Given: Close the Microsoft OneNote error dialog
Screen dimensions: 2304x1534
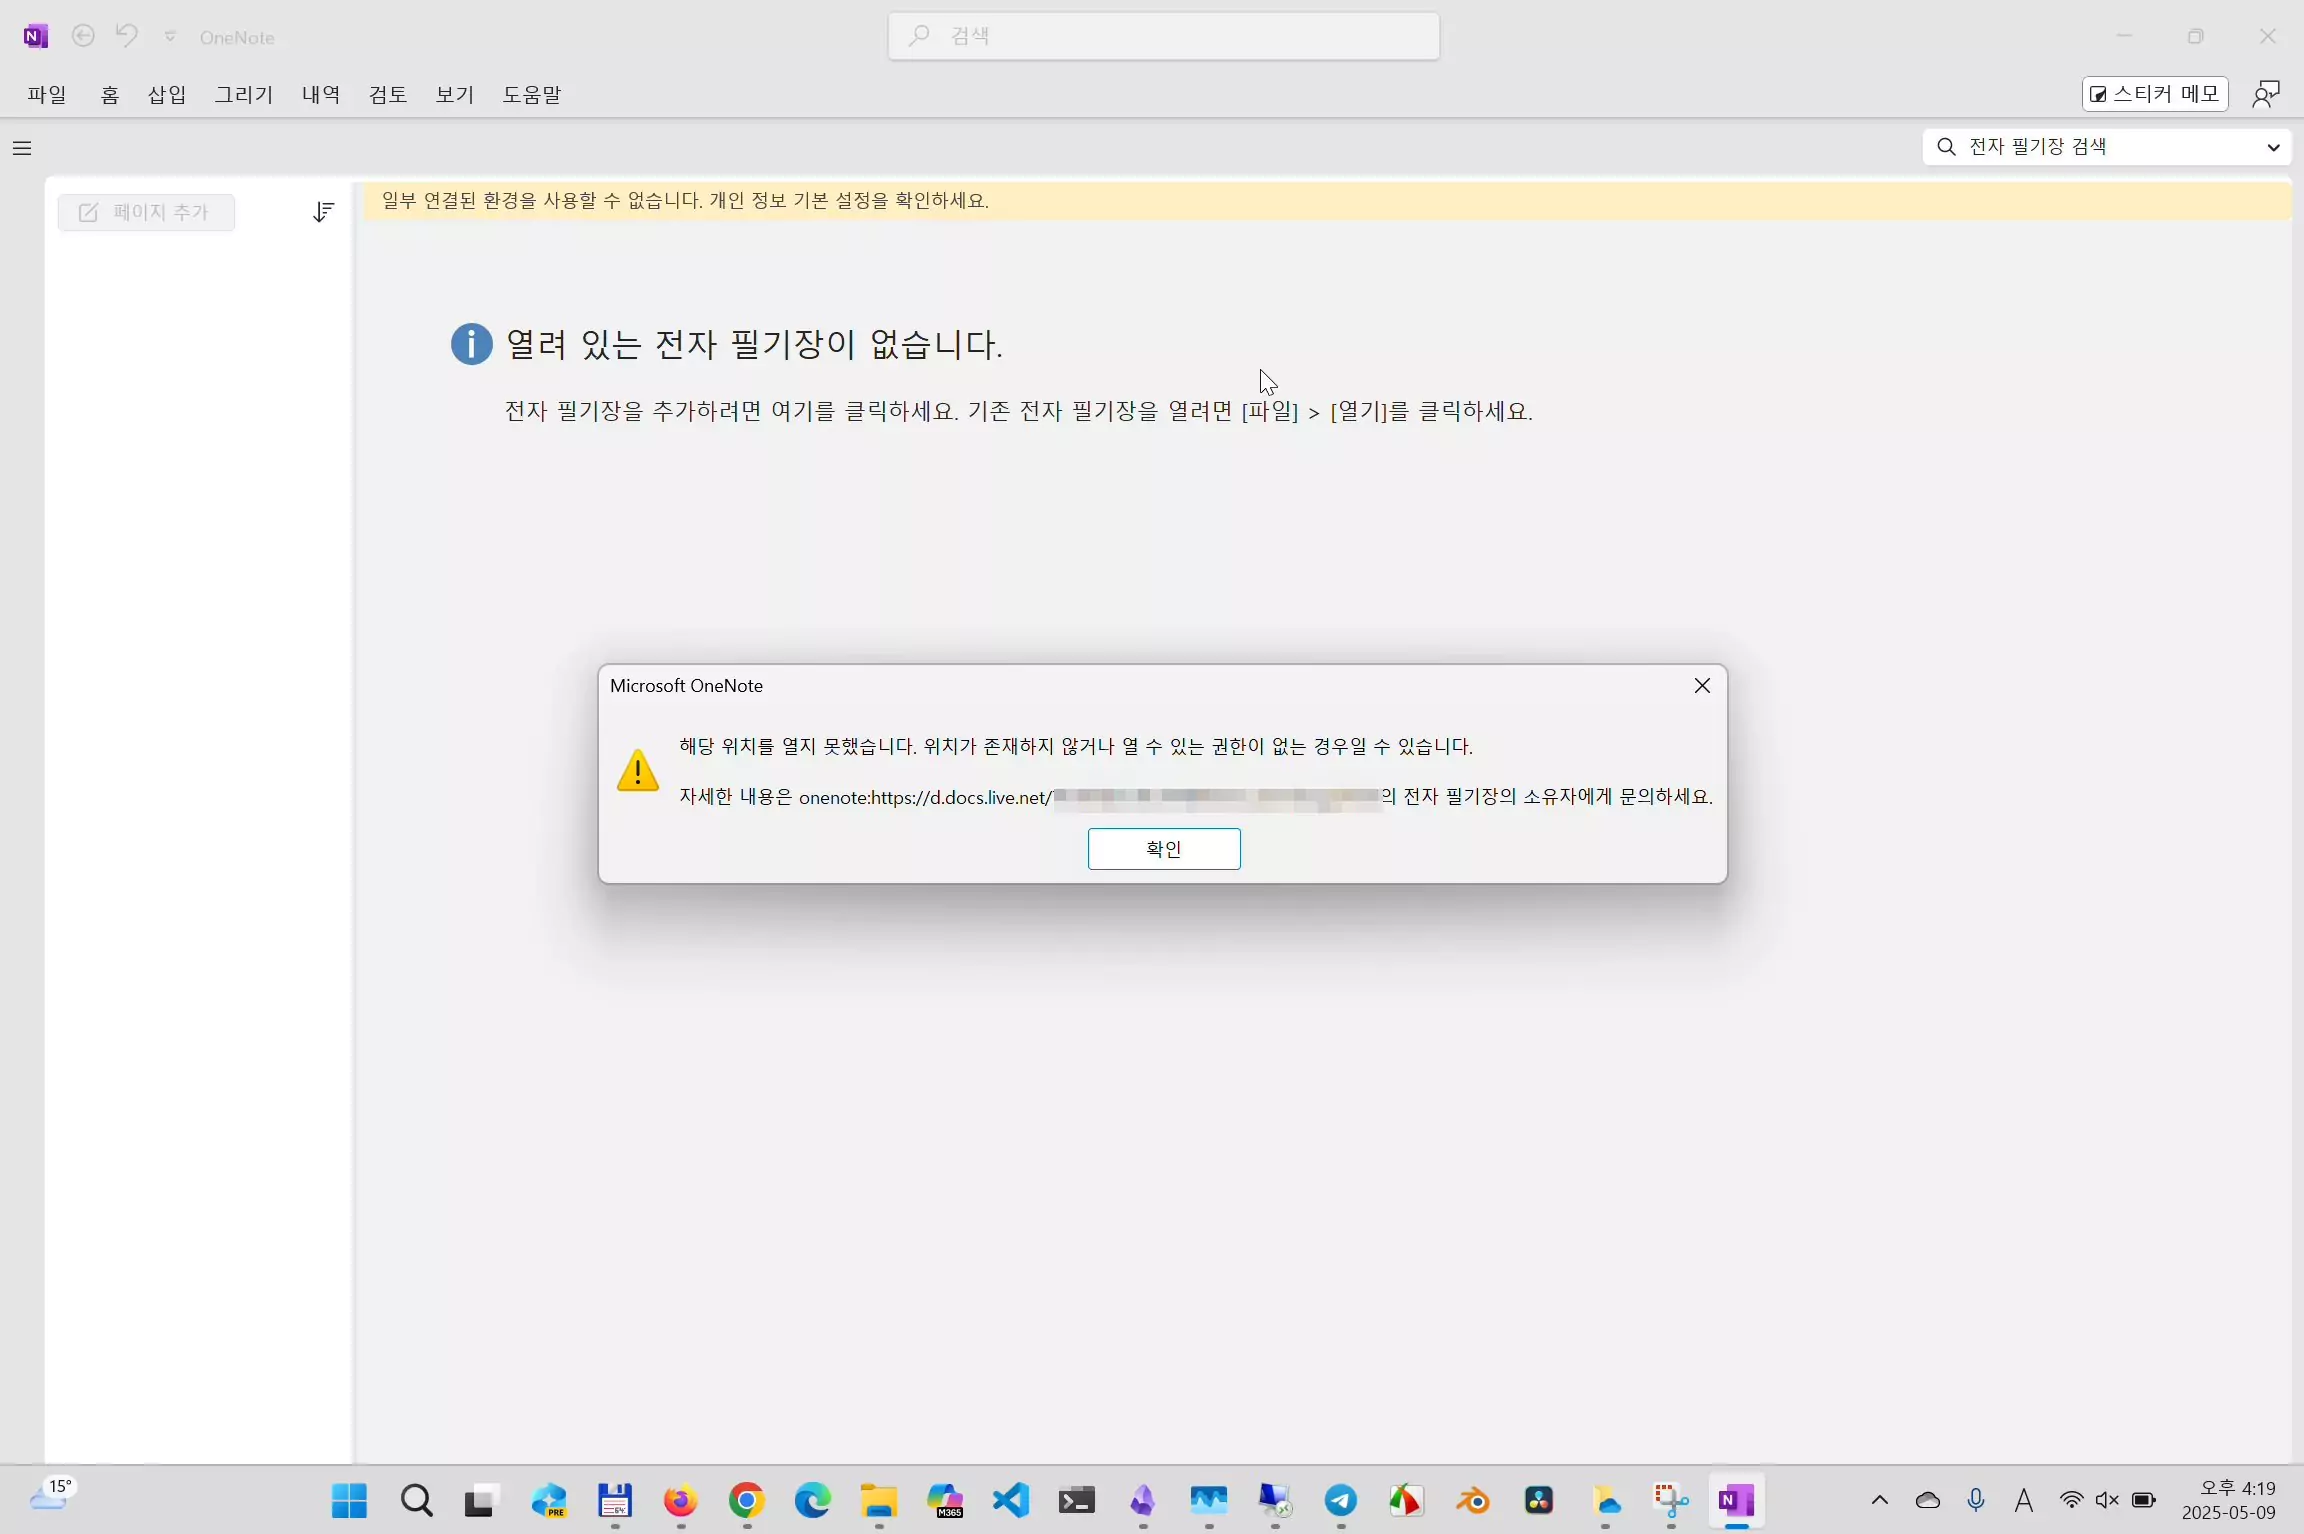Looking at the screenshot, I should [1702, 686].
